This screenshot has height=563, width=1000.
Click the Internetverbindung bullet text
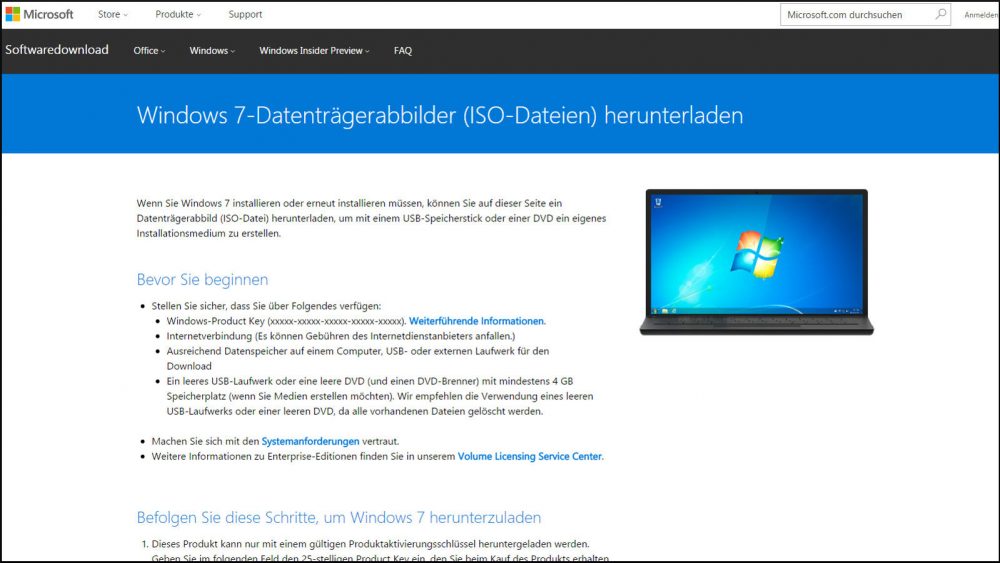pyautogui.click(x=341, y=336)
